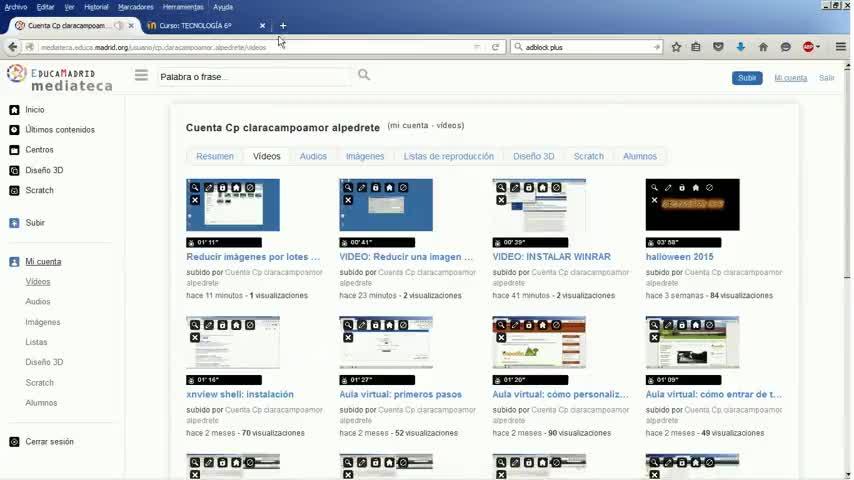Open the Adblock Plus ABP icon dropdown
Image resolution: width=854 pixels, height=480 pixels.
tap(811, 47)
